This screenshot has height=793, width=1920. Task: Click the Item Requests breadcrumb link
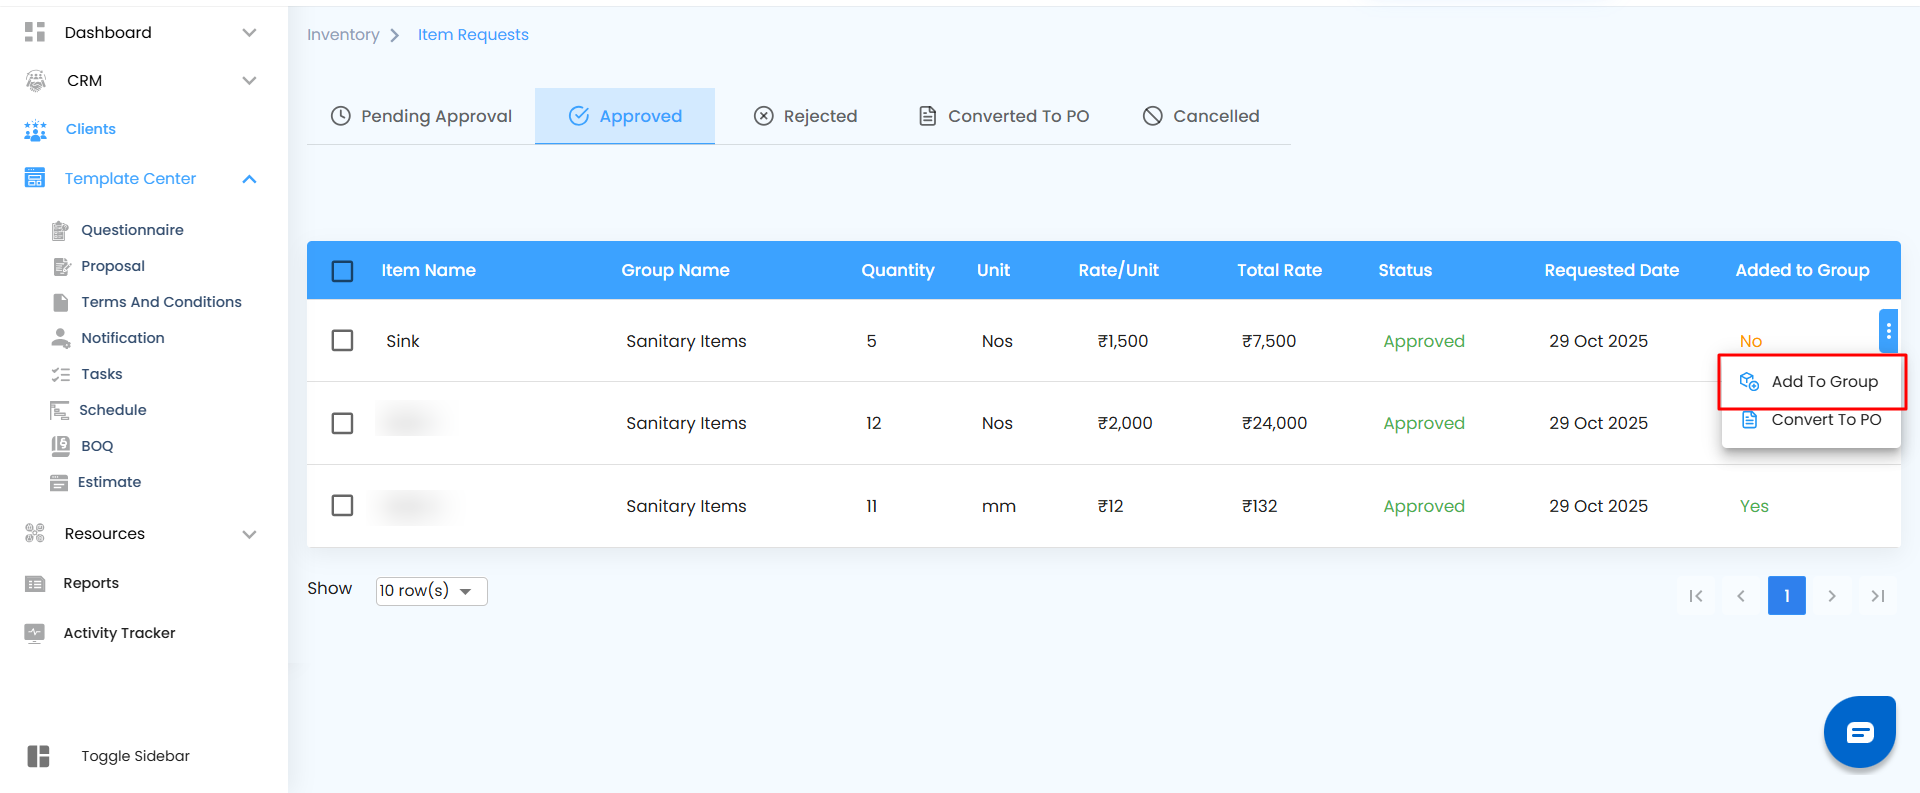[473, 35]
